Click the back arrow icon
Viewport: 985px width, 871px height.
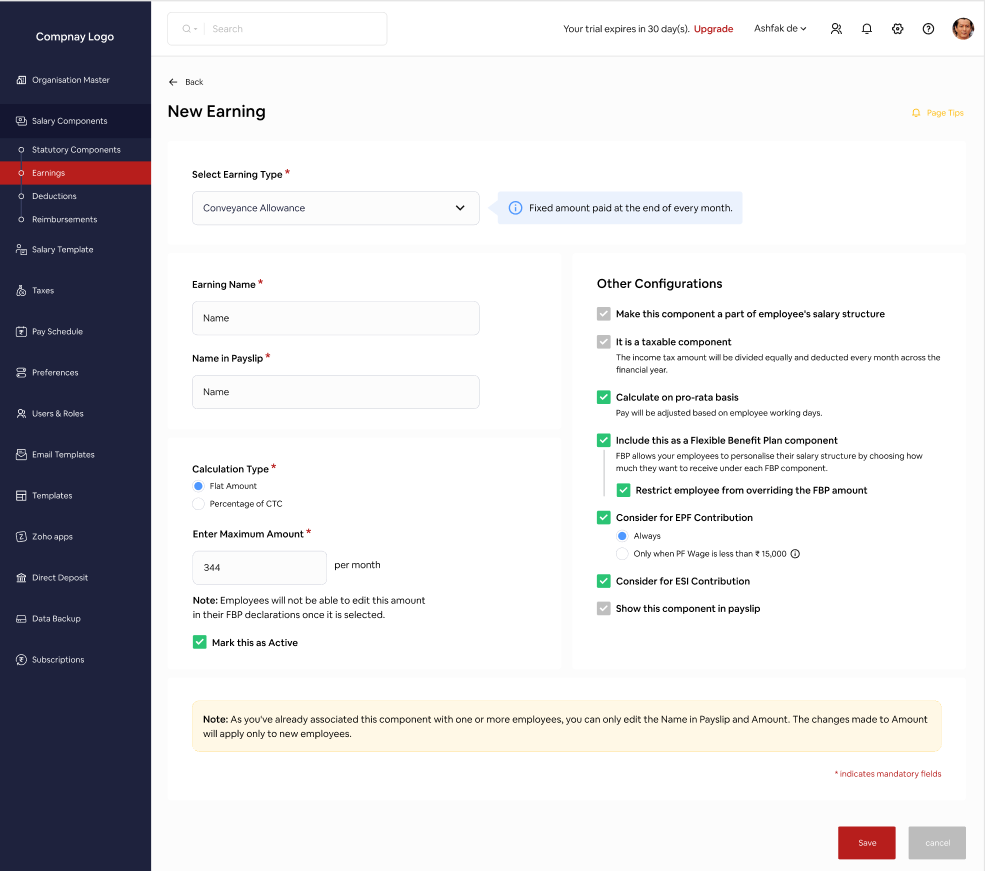pyautogui.click(x=173, y=82)
